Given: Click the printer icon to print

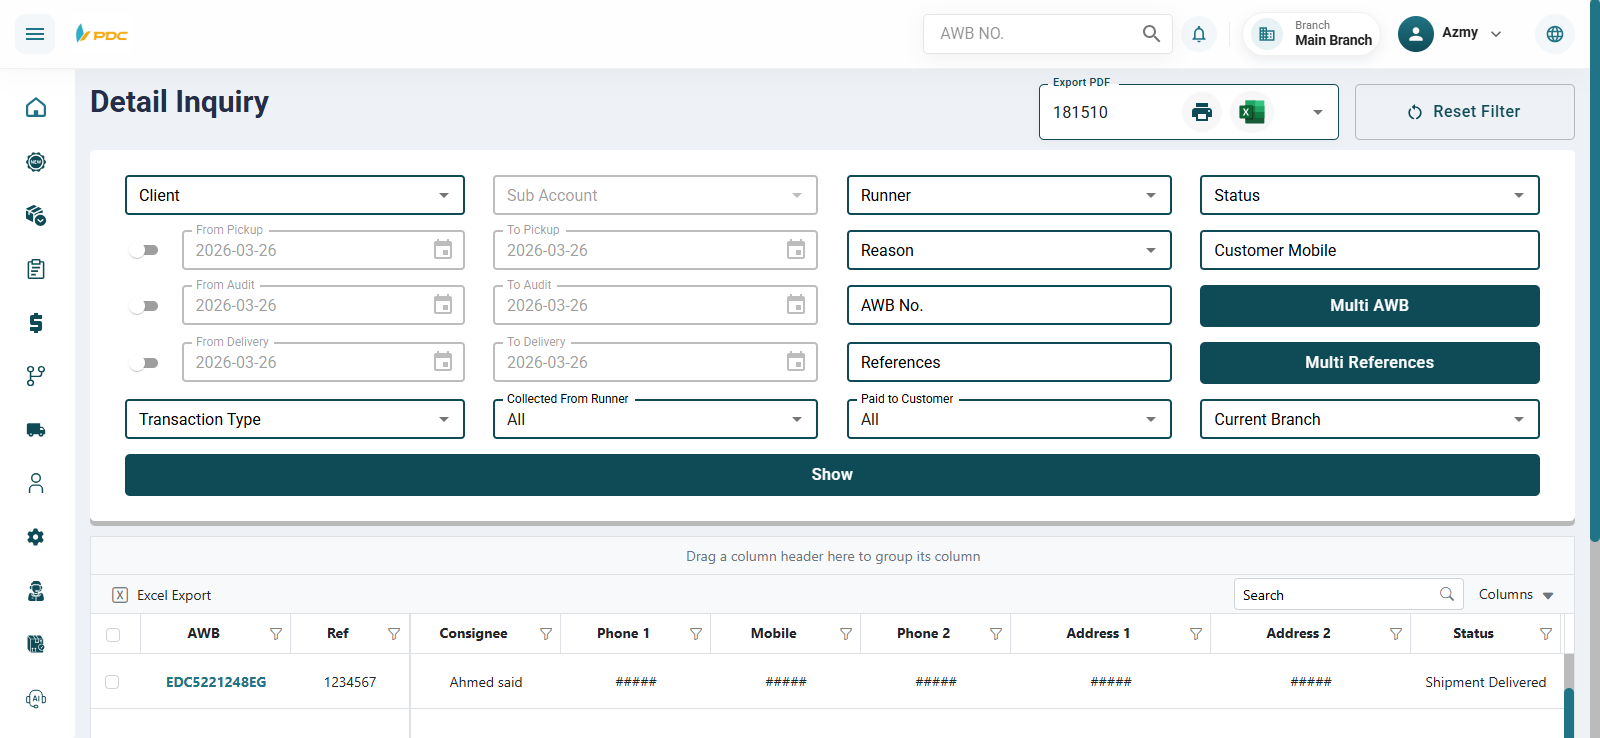Looking at the screenshot, I should pyautogui.click(x=1201, y=112).
